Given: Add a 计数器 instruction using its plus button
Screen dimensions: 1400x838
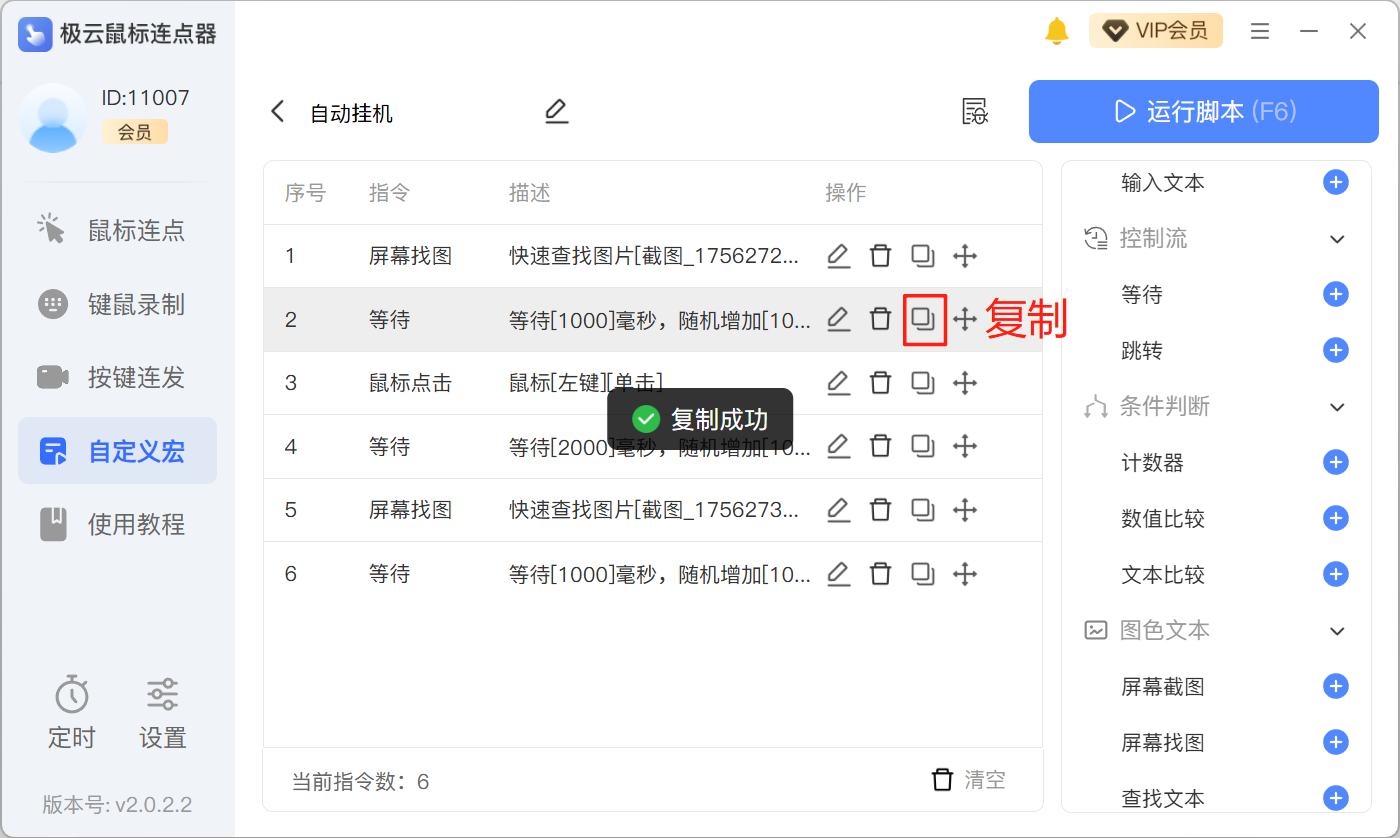Looking at the screenshot, I should pyautogui.click(x=1335, y=462).
